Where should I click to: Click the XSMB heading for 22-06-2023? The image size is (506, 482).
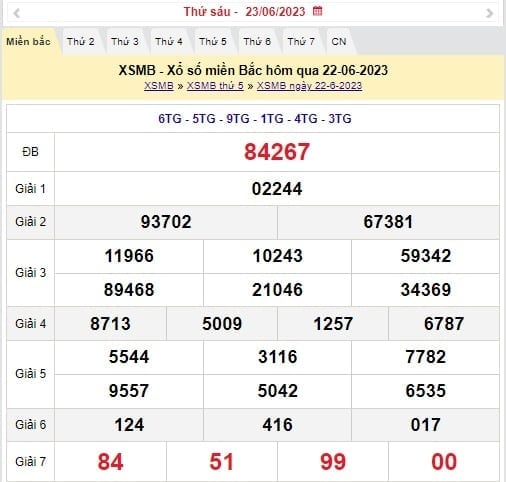(x=253, y=70)
